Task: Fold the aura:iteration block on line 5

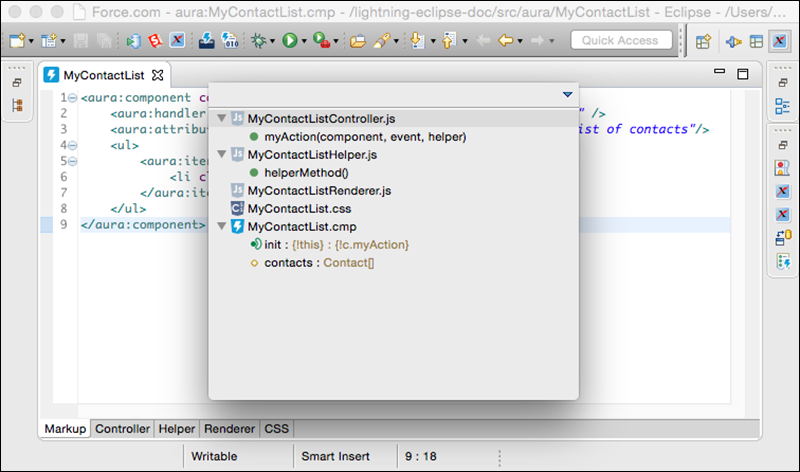Action: point(72,161)
